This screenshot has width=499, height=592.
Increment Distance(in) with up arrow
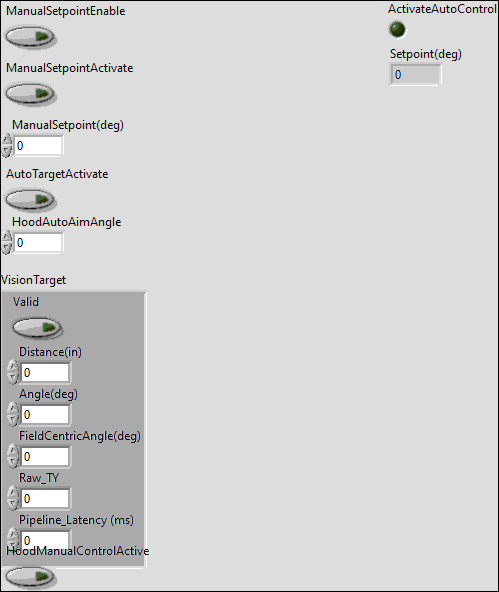(13, 367)
